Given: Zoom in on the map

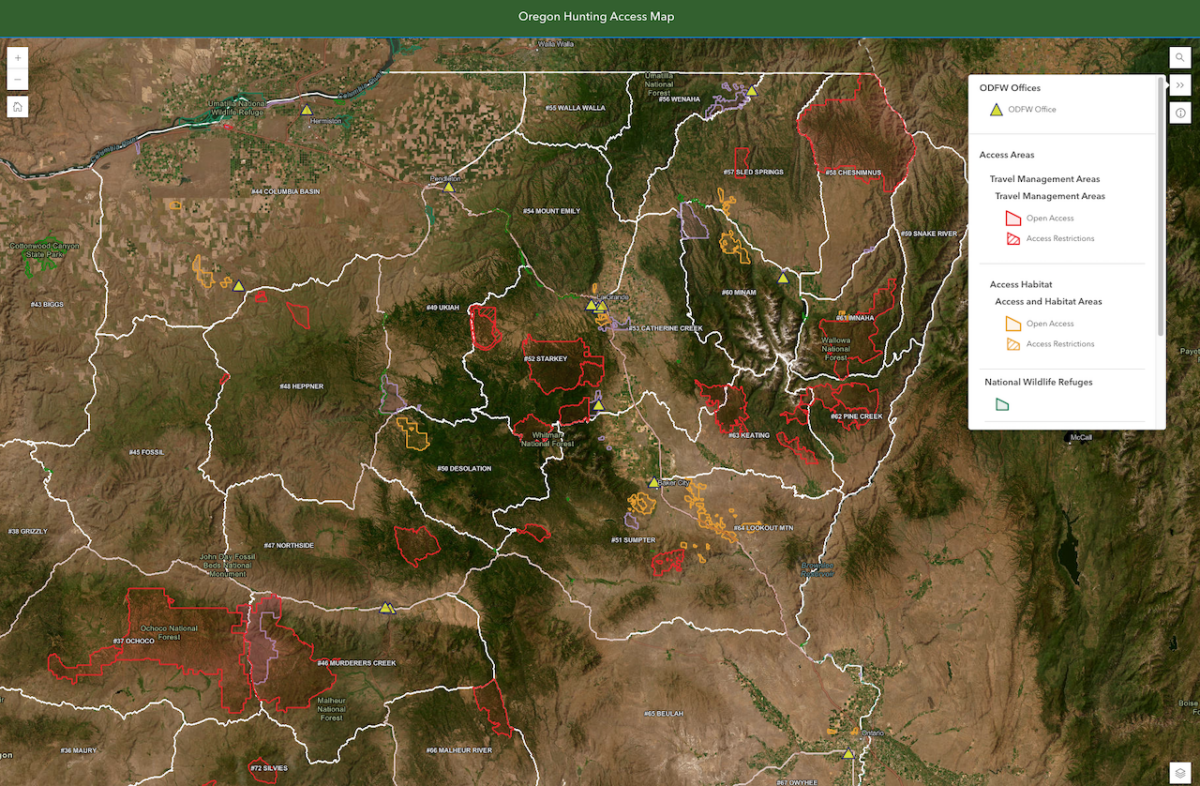Looking at the screenshot, I should [x=18, y=58].
